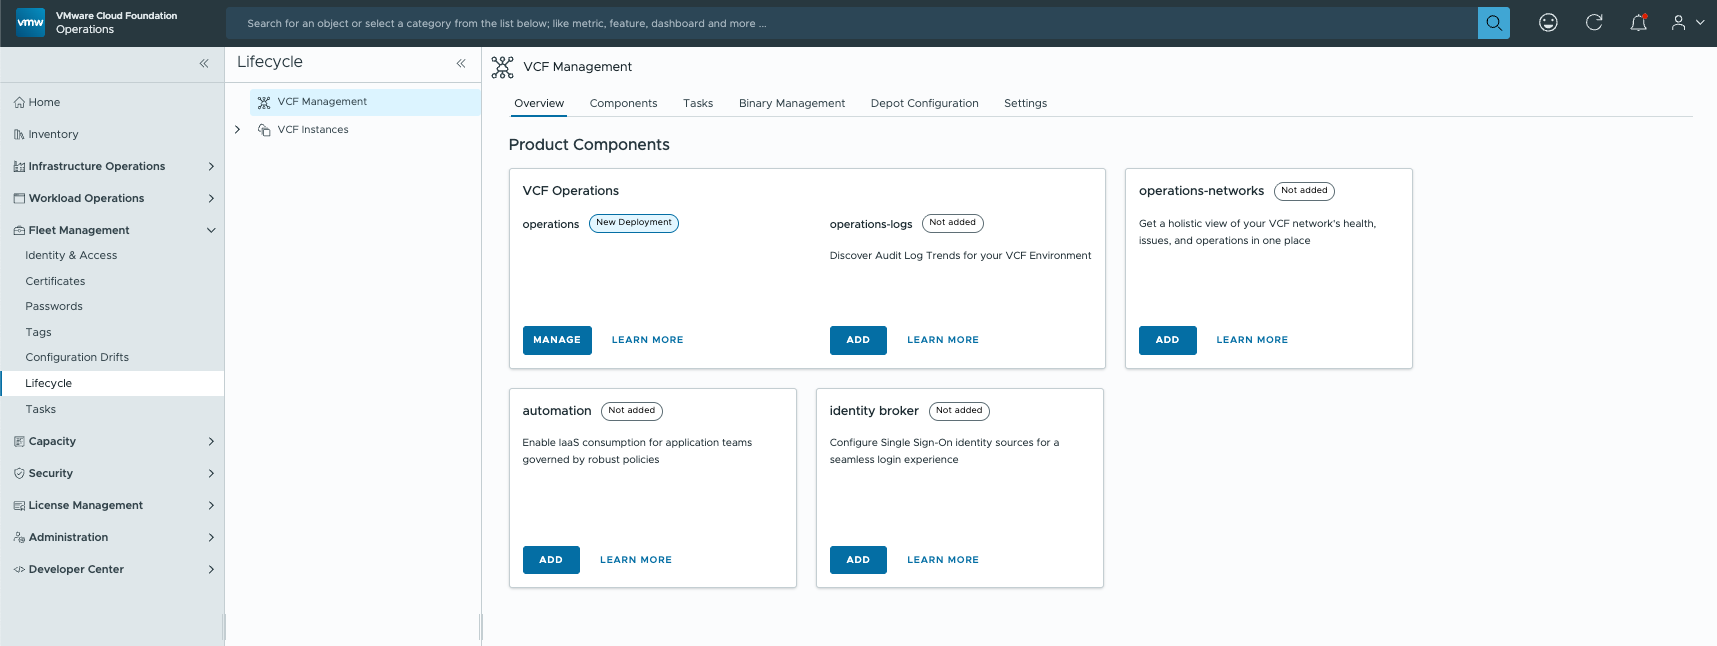Image resolution: width=1717 pixels, height=646 pixels.
Task: Collapse the main navigation sidebar
Action: 204,63
